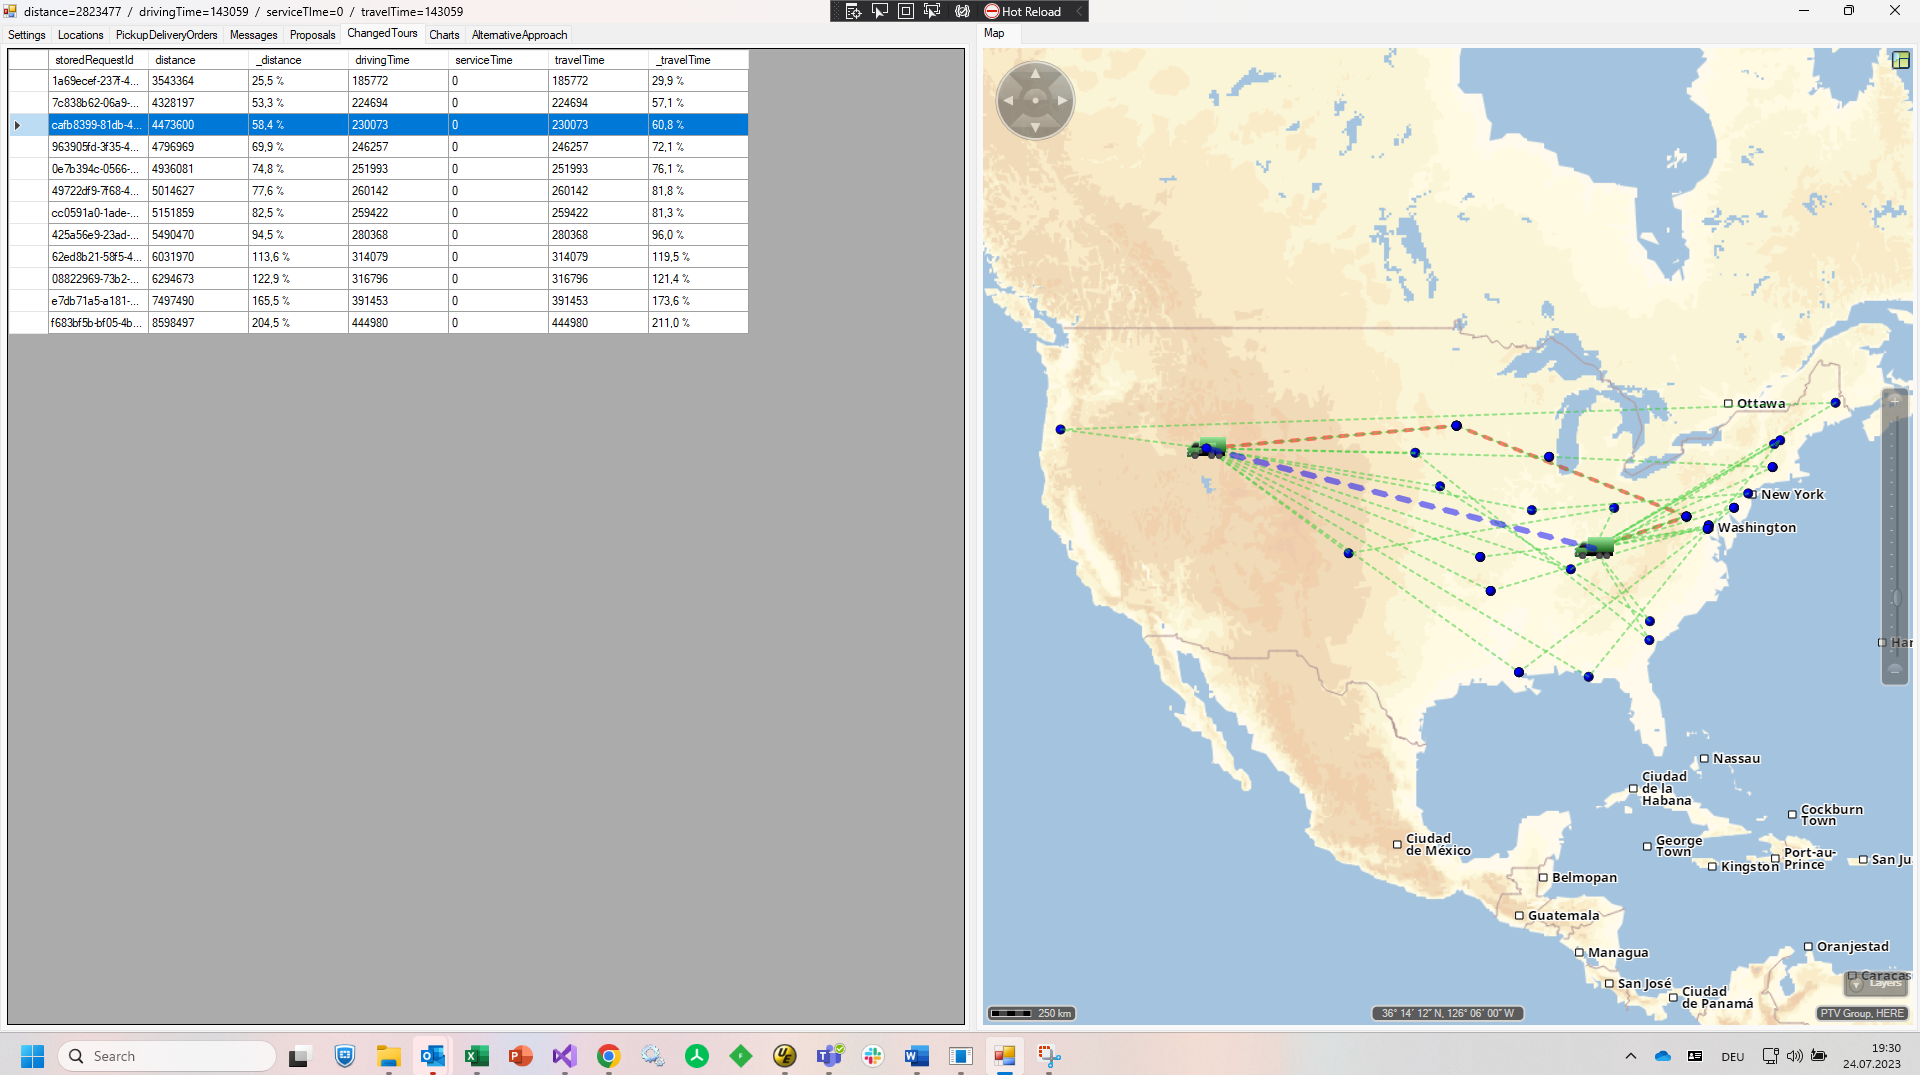Click the map zoom-in plus button
This screenshot has width=1920, height=1075.
pos(1894,401)
